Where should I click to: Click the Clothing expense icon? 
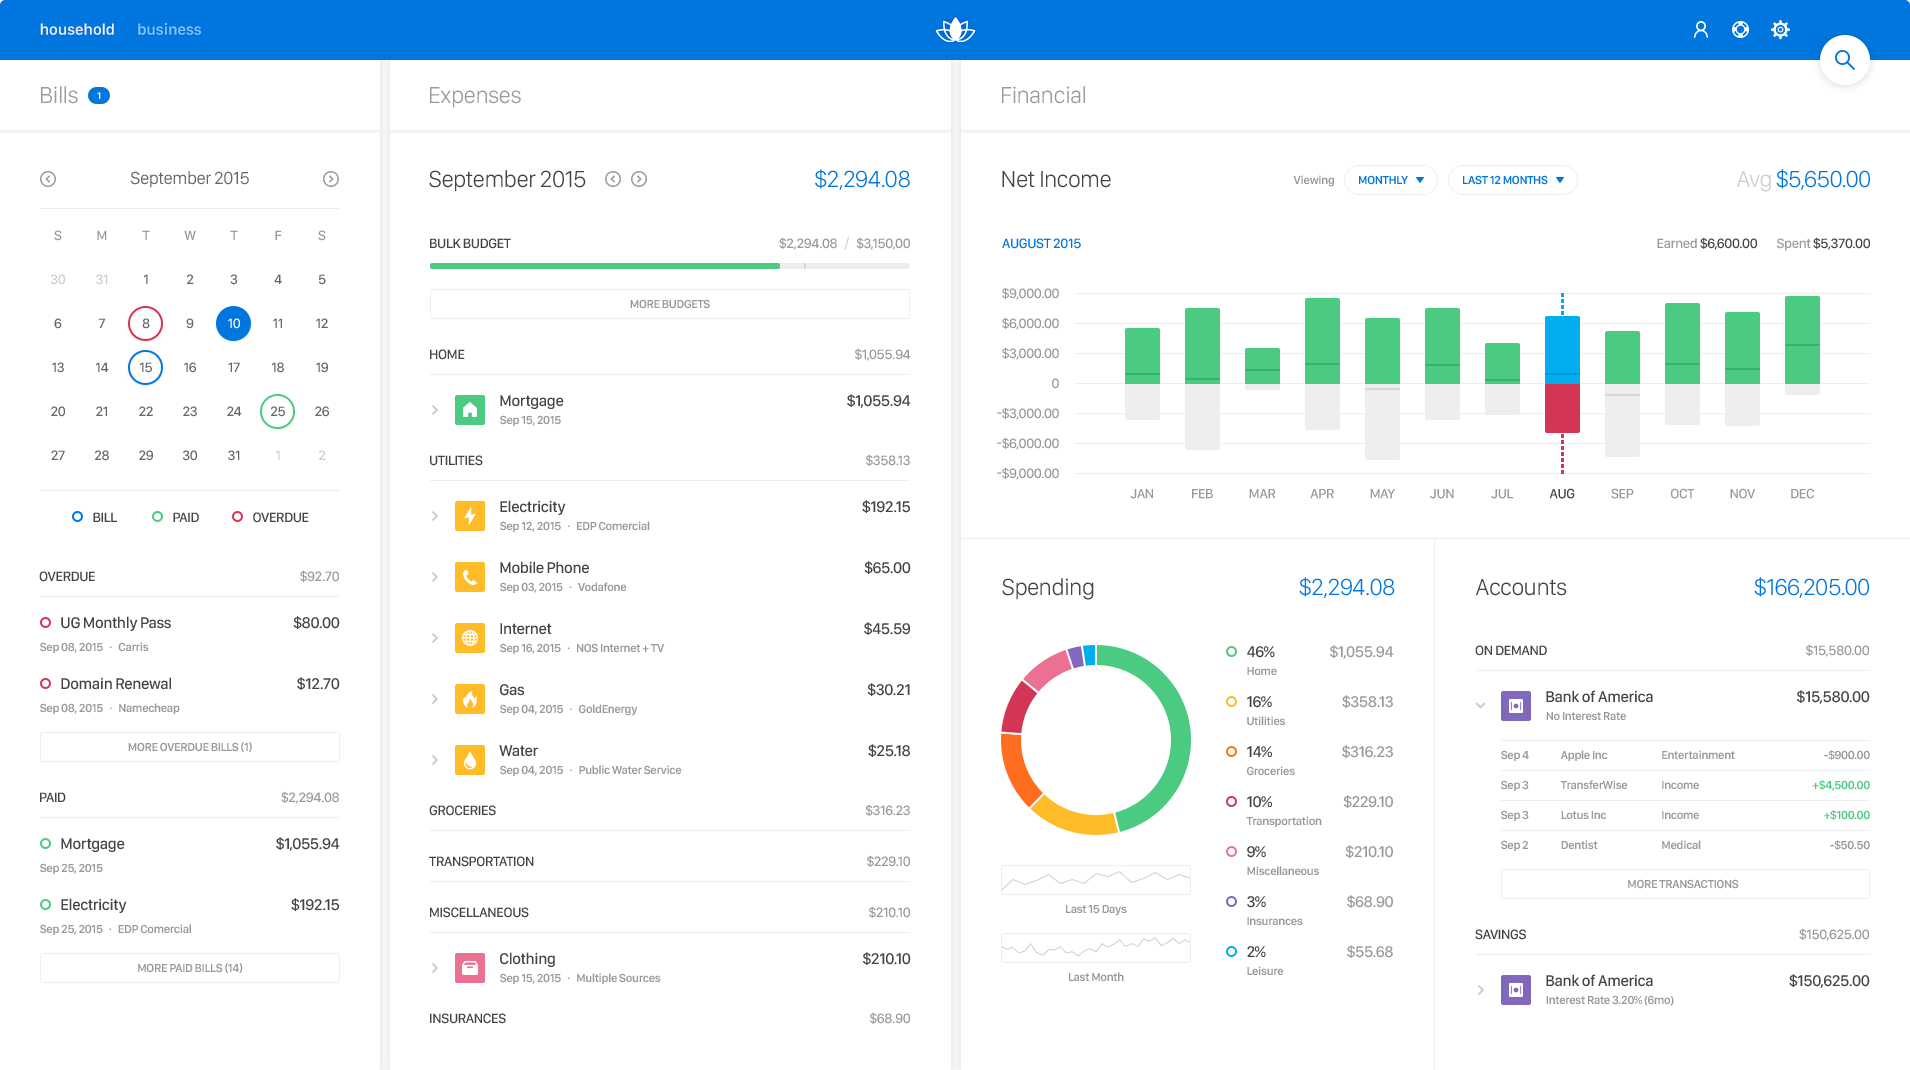click(470, 968)
